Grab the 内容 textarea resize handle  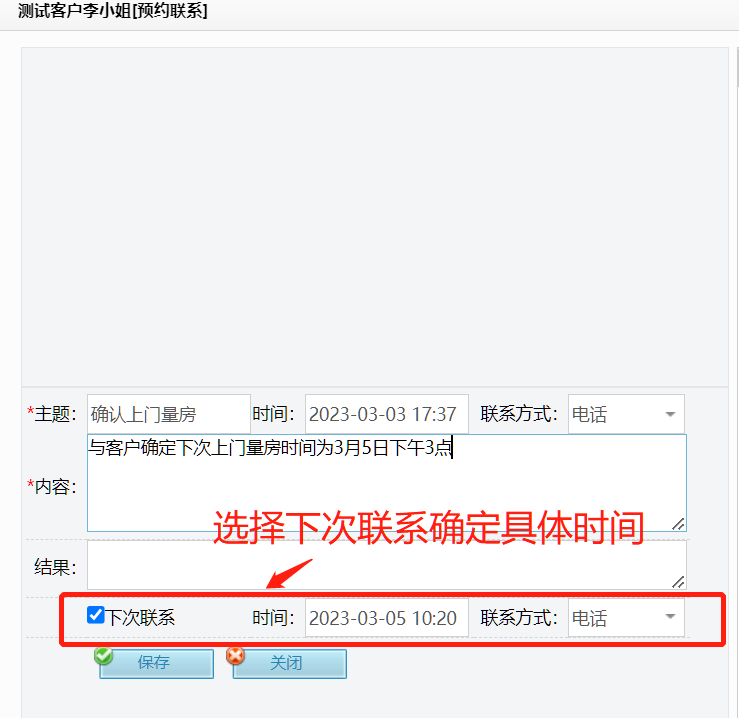coord(678,524)
